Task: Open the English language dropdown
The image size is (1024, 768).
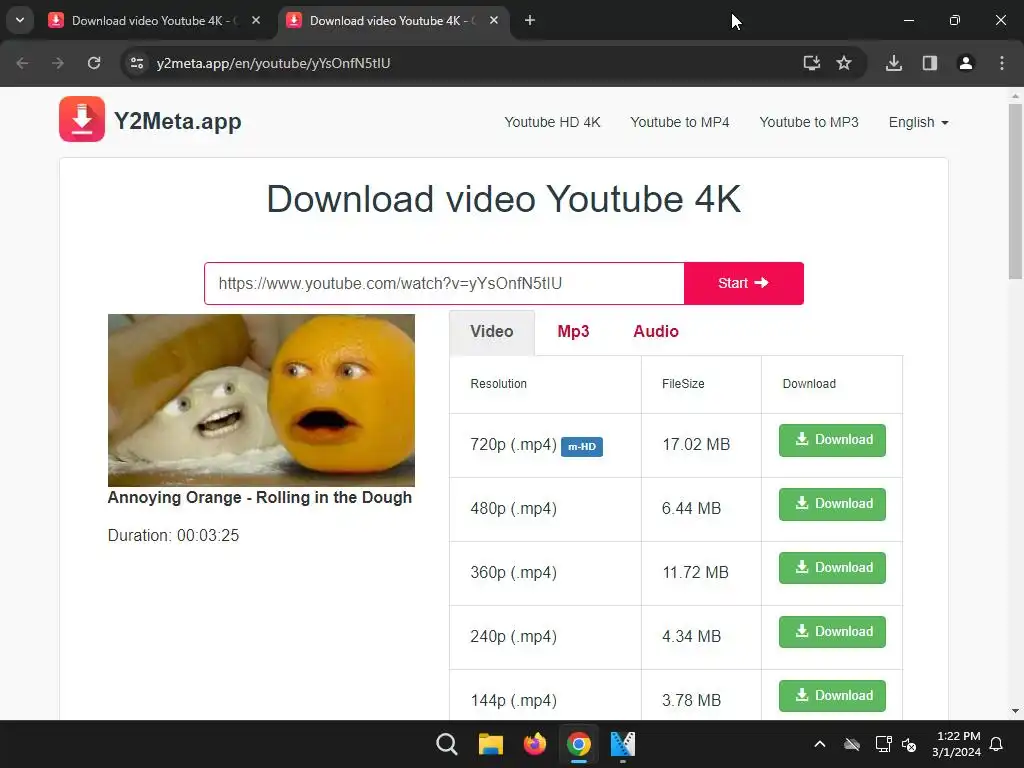Action: click(918, 122)
